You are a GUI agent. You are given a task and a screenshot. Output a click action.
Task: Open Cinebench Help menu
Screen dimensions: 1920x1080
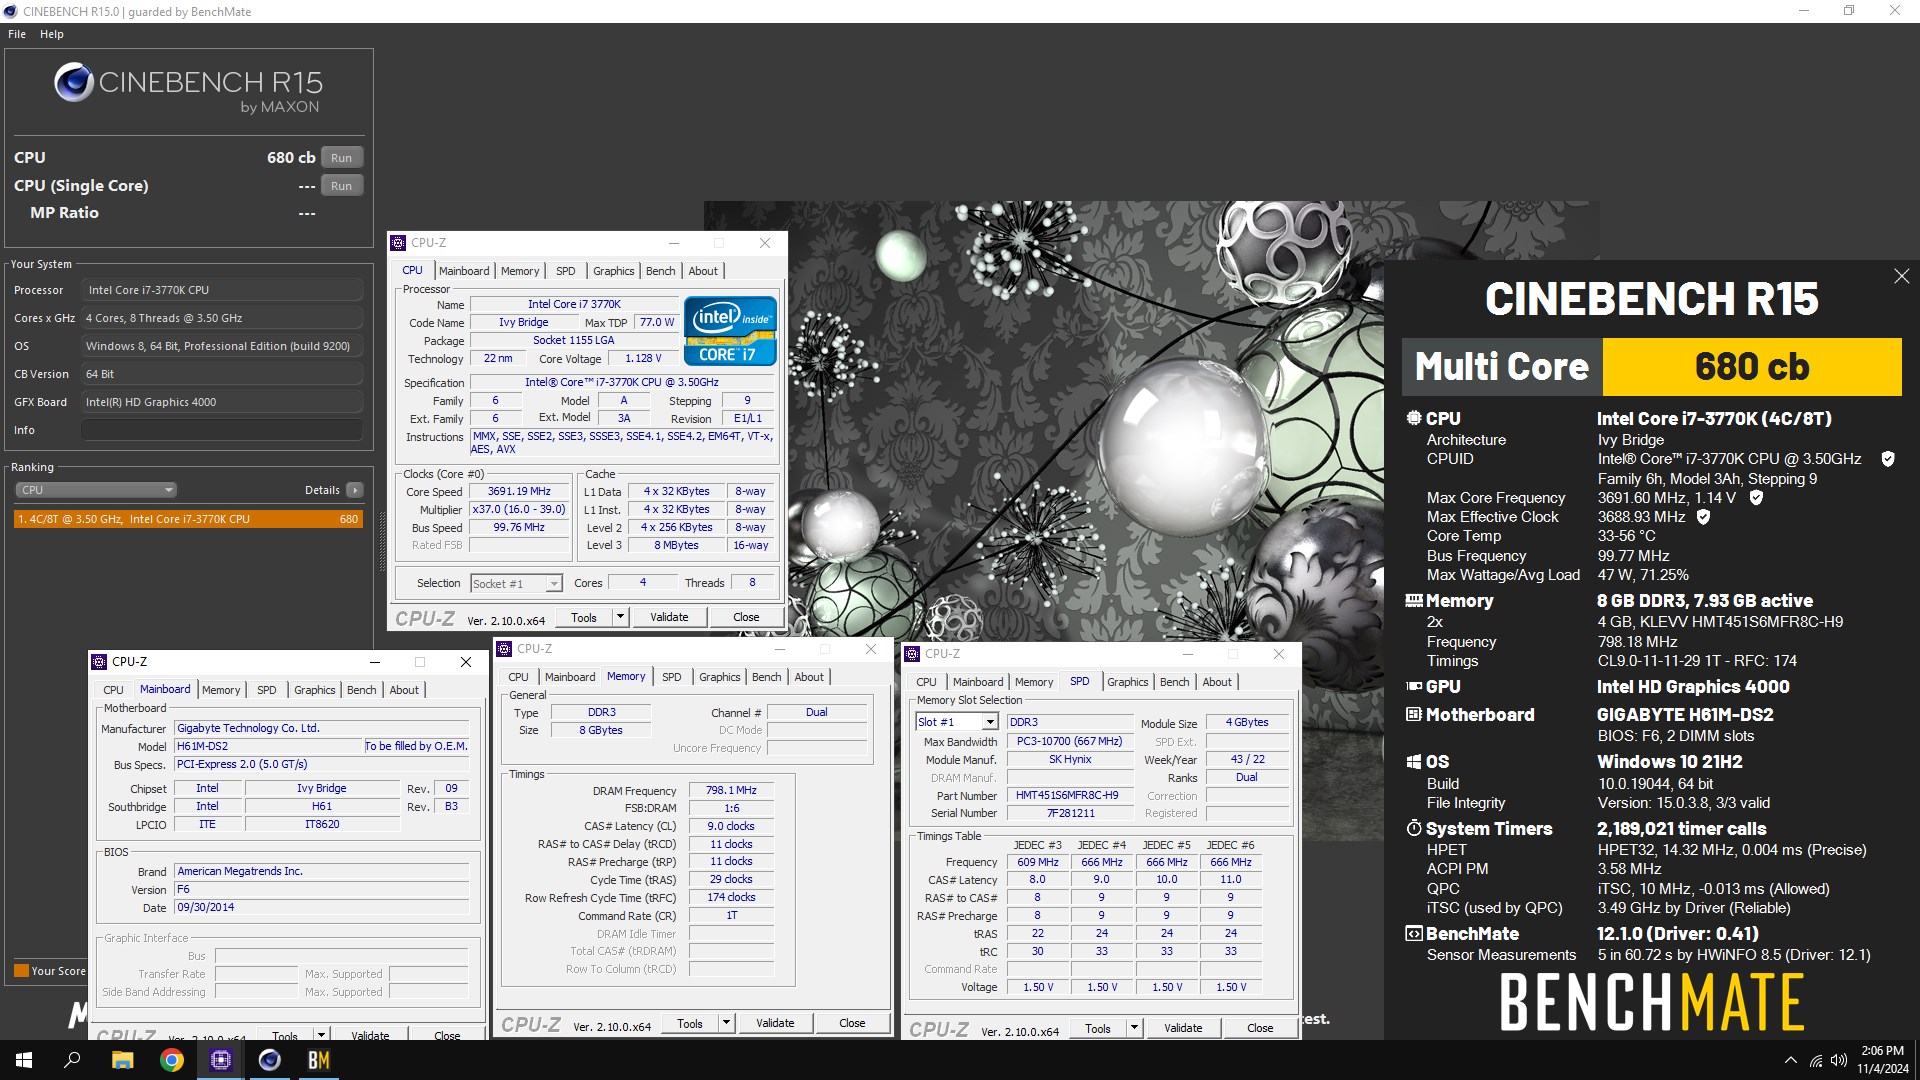coord(52,34)
